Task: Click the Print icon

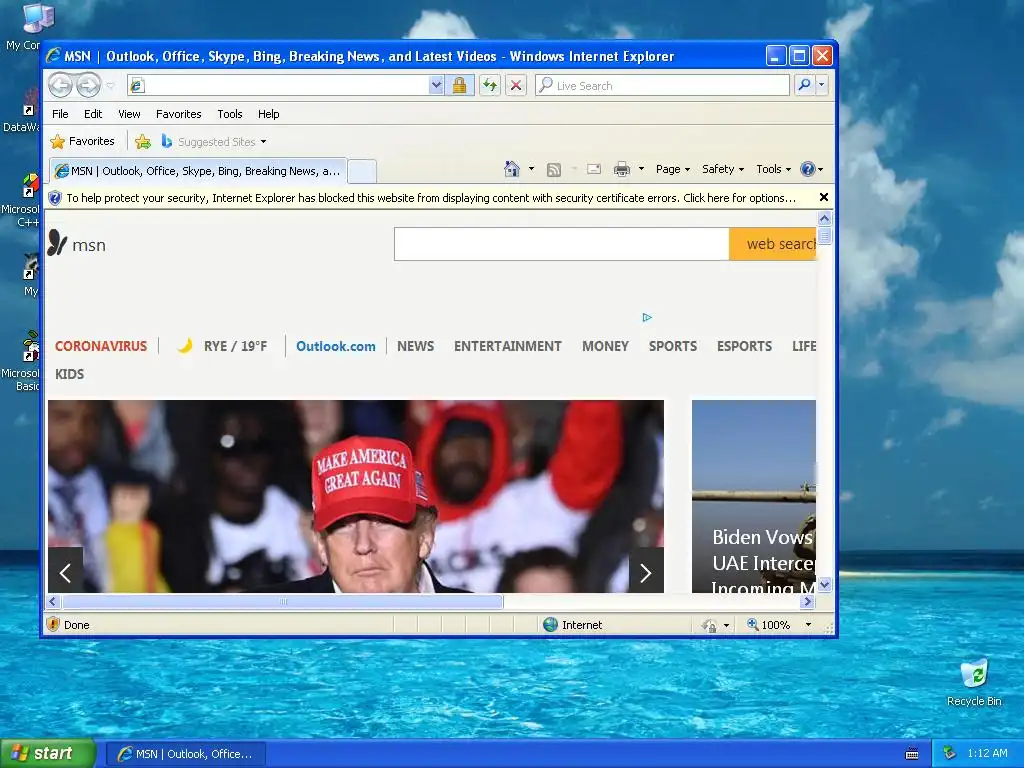Action: (622, 169)
